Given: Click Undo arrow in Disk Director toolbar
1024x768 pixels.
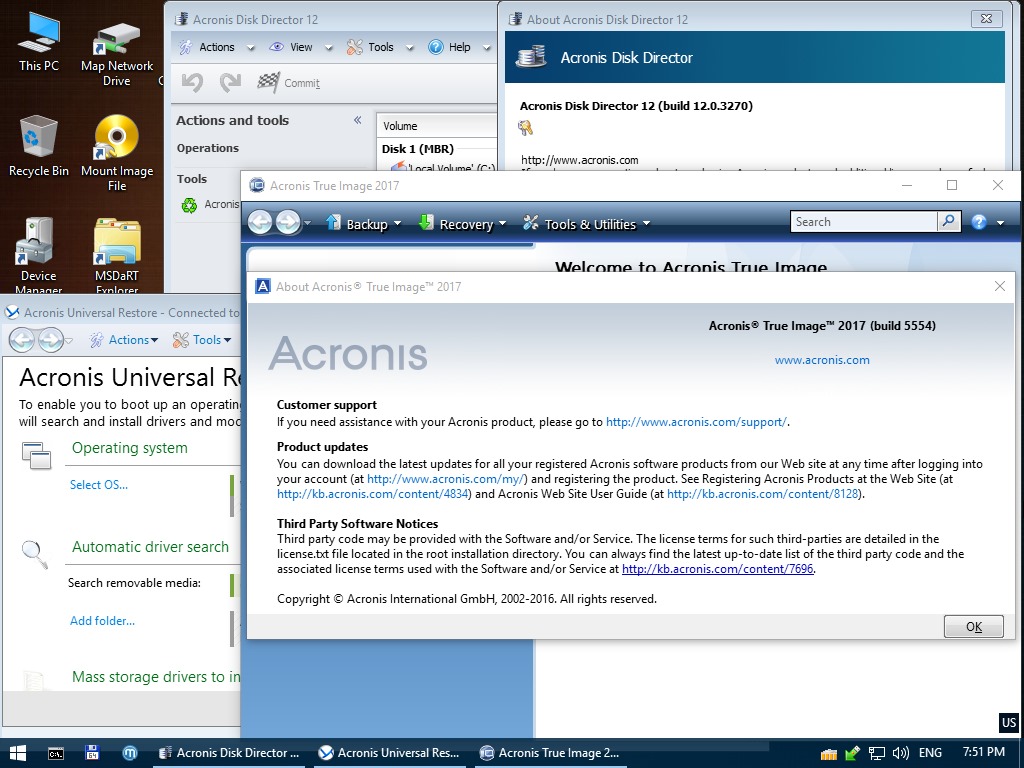Looking at the screenshot, I should 193,82.
